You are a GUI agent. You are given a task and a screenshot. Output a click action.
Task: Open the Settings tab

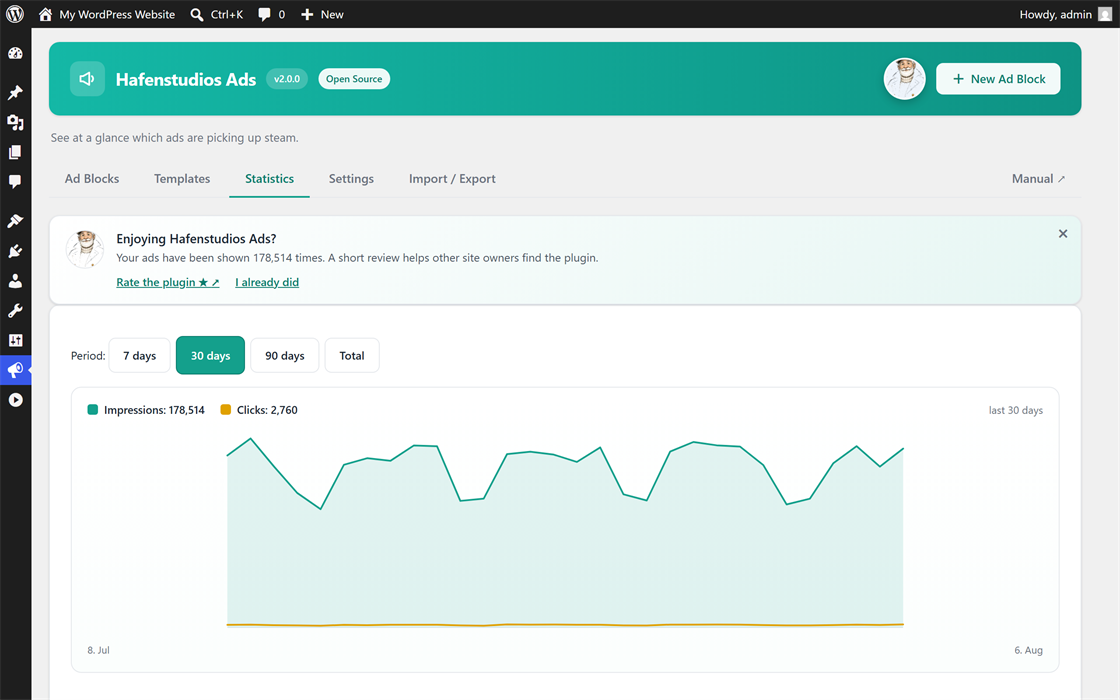coord(351,179)
